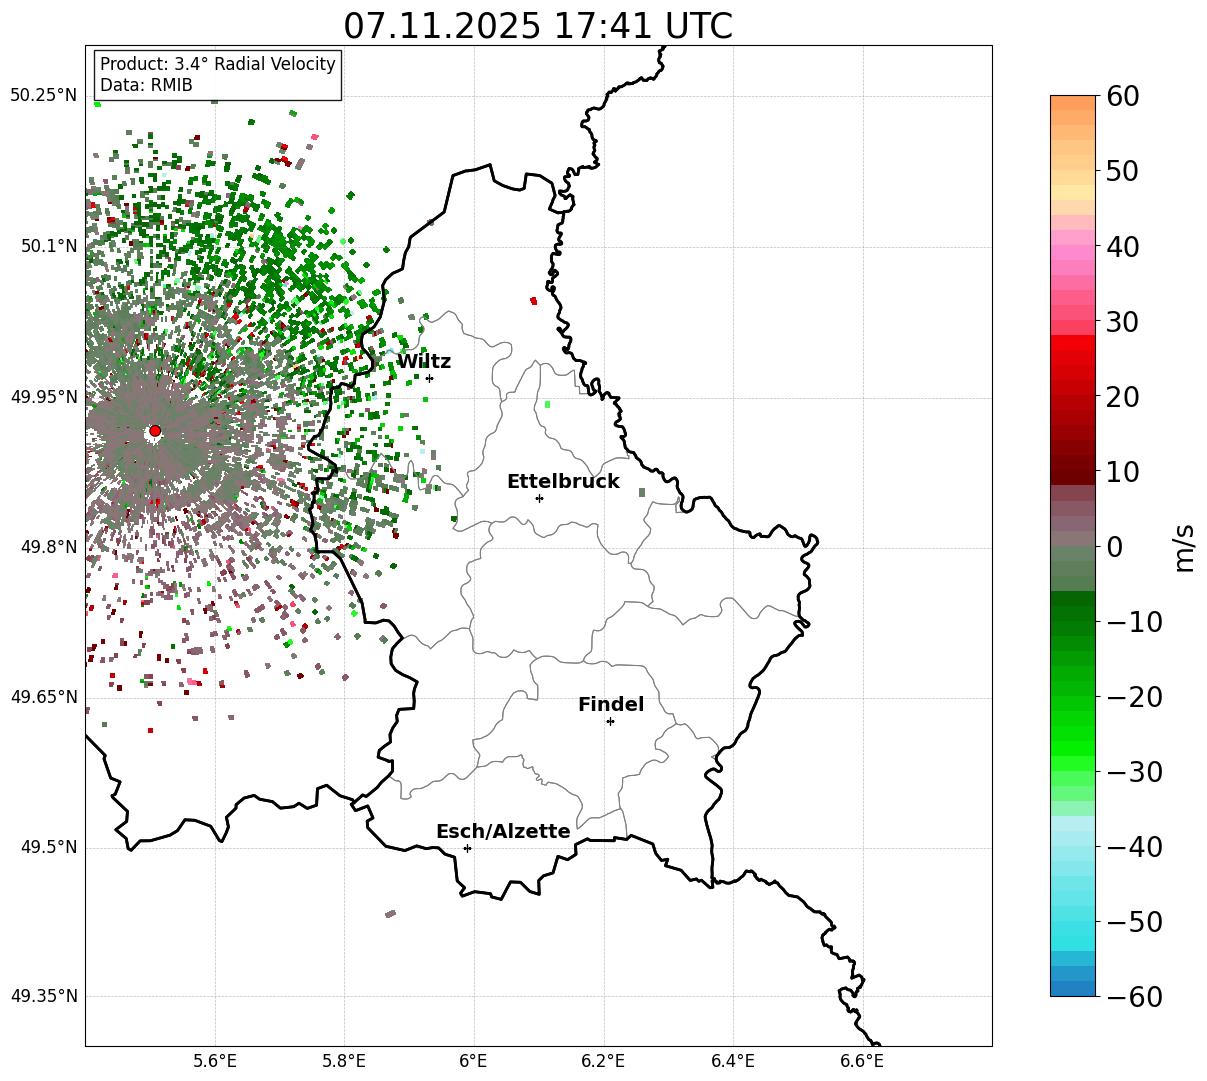Click the colorbar tick label −30
The width and height of the screenshot is (1207, 1081).
(1134, 772)
